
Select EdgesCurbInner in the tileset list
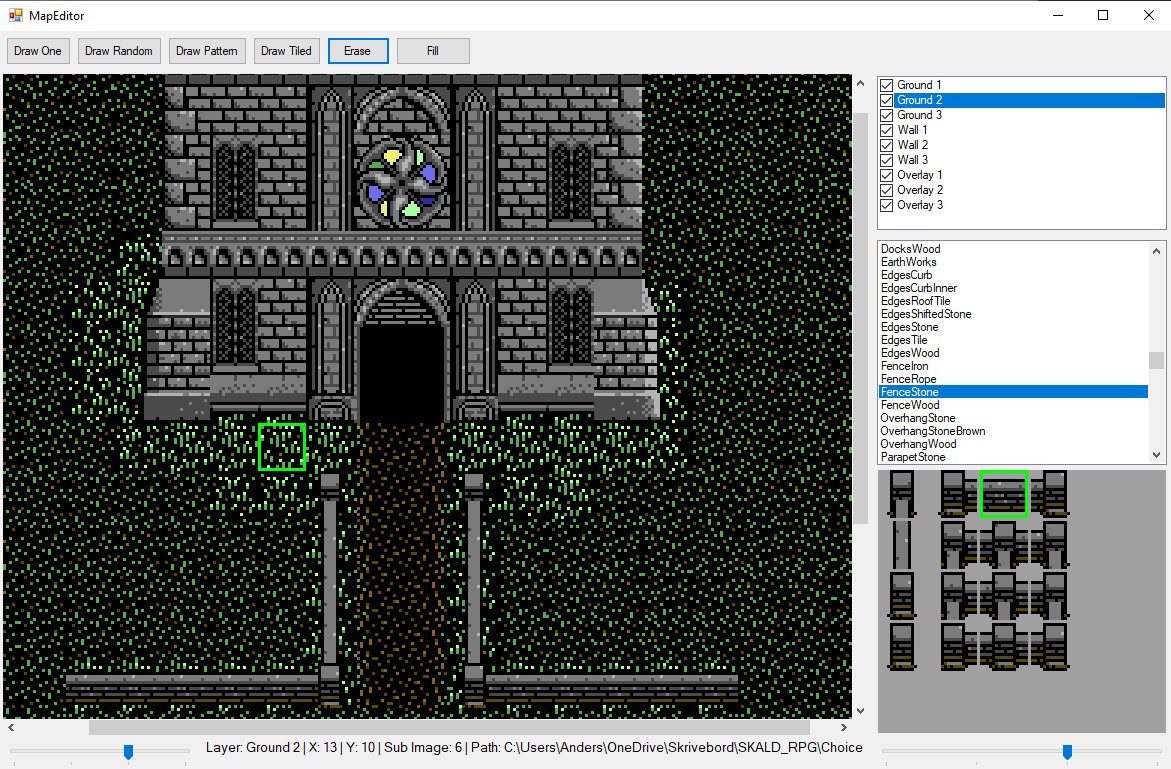(1013, 288)
